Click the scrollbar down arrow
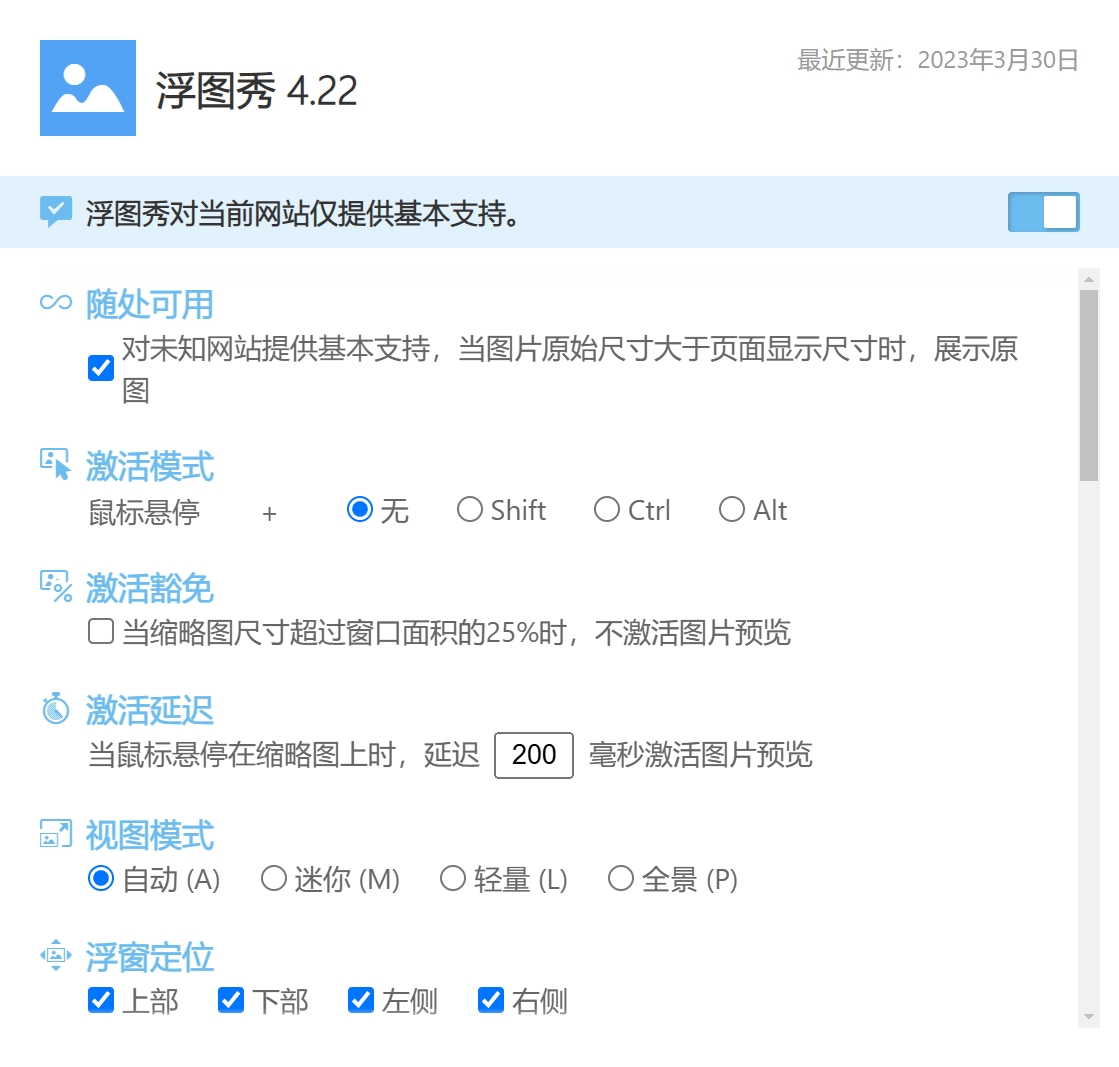The height and width of the screenshot is (1067, 1119). 1091,1016
